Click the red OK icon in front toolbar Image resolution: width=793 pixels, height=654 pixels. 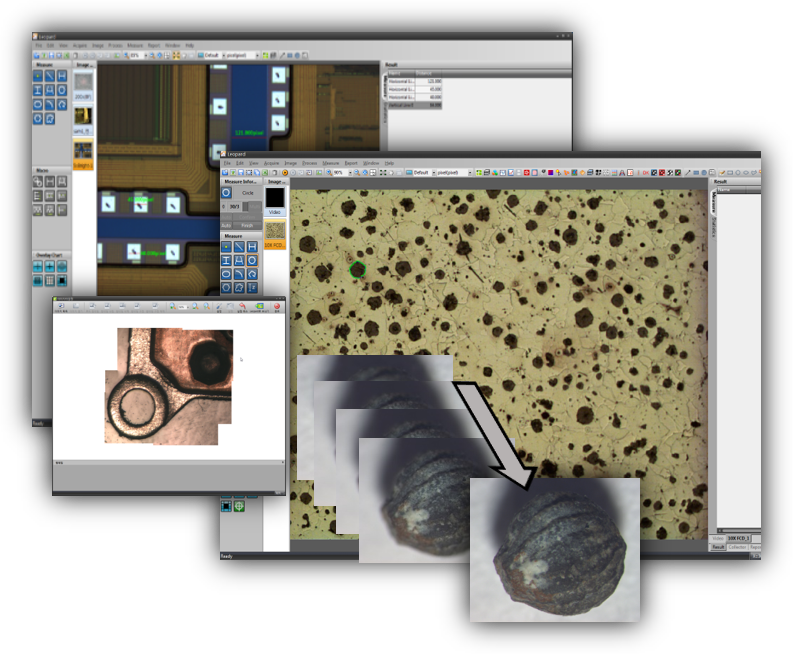point(646,172)
